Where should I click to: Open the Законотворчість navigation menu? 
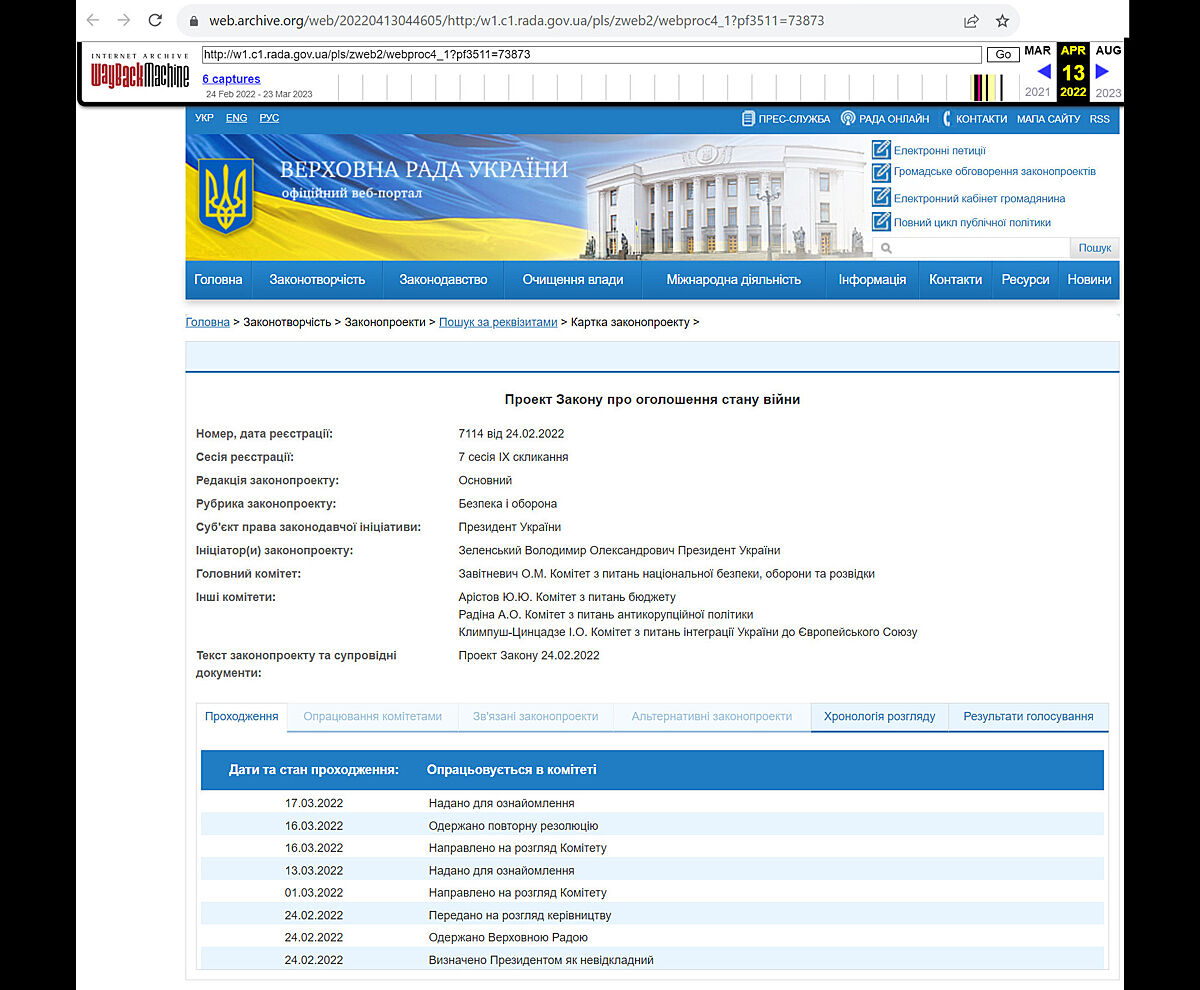pyautogui.click(x=317, y=280)
